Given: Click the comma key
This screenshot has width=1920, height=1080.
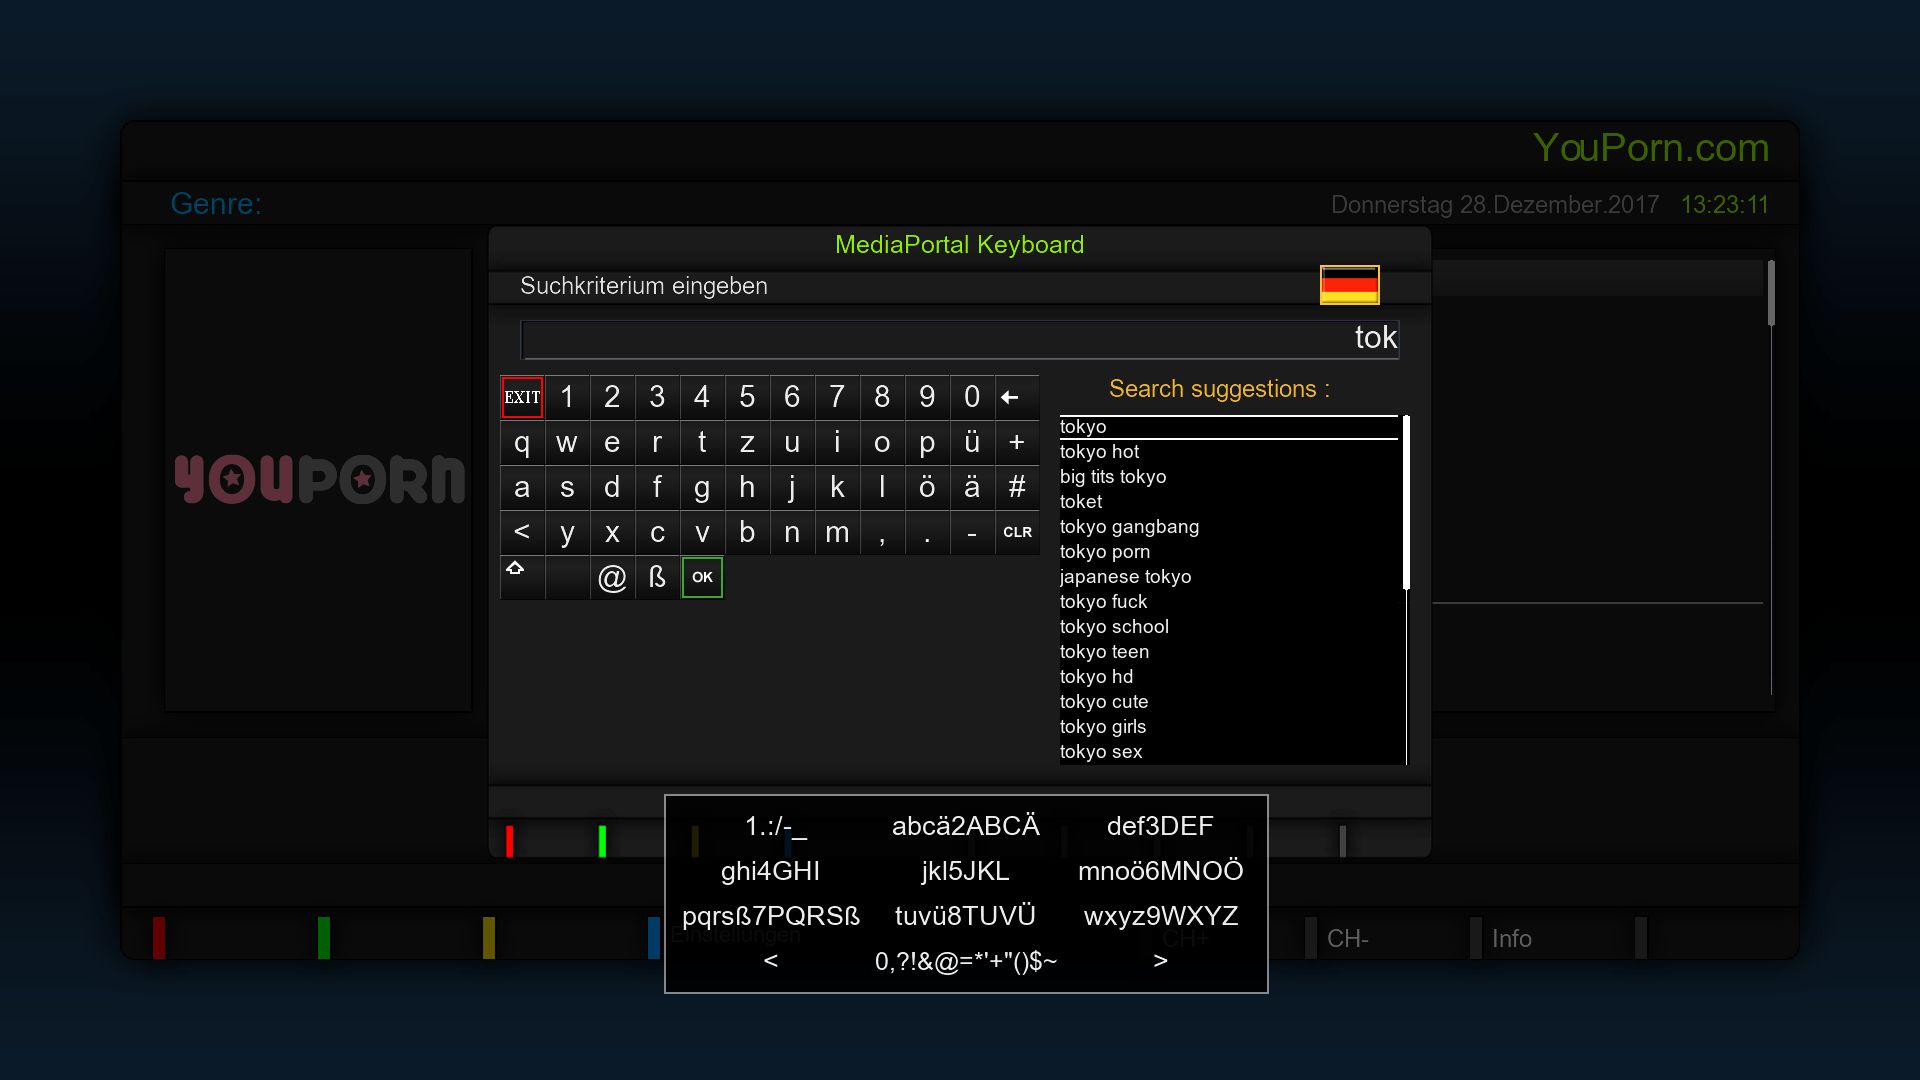Looking at the screenshot, I should pos(882,532).
